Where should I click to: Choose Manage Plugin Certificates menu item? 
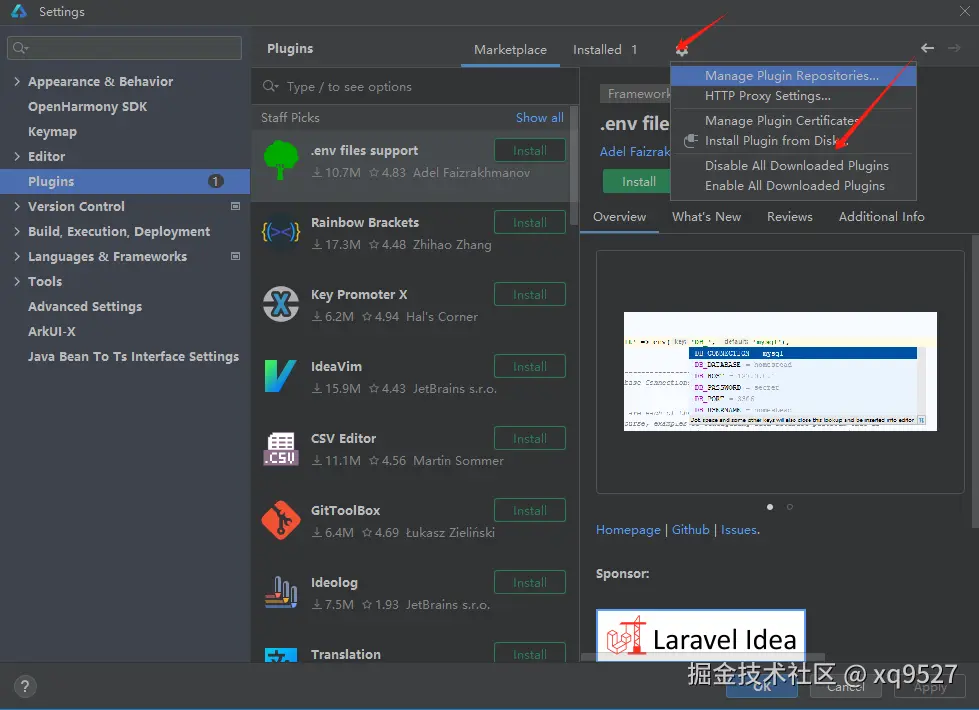pos(793,121)
